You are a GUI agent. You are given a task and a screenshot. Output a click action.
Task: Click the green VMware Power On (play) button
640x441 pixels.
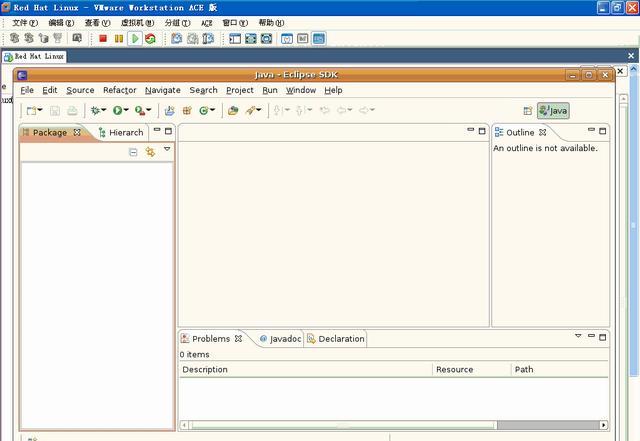tap(135, 39)
